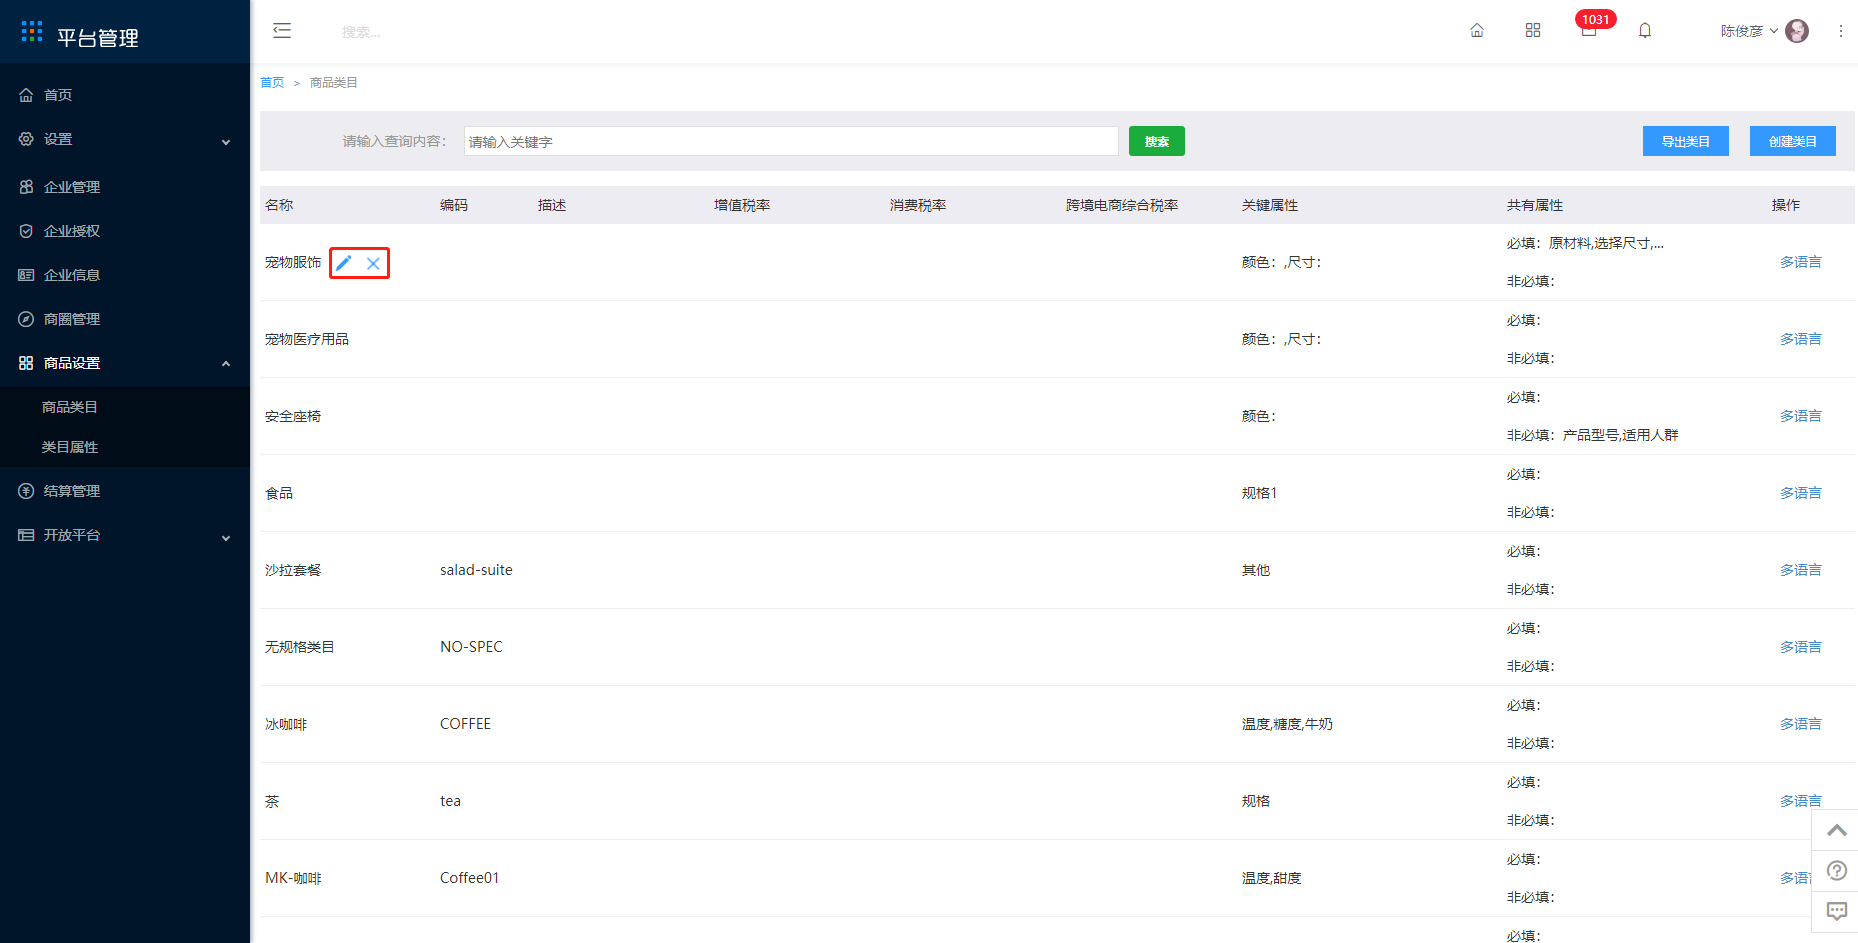The image size is (1858, 943).
Task: Click 多语言 for 无规格类目 row
Action: pos(1801,647)
